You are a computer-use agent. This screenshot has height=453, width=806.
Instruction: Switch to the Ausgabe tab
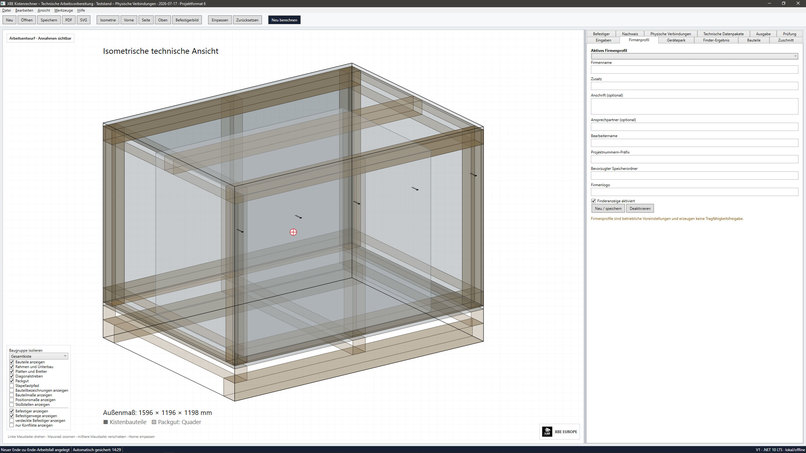pyautogui.click(x=763, y=34)
